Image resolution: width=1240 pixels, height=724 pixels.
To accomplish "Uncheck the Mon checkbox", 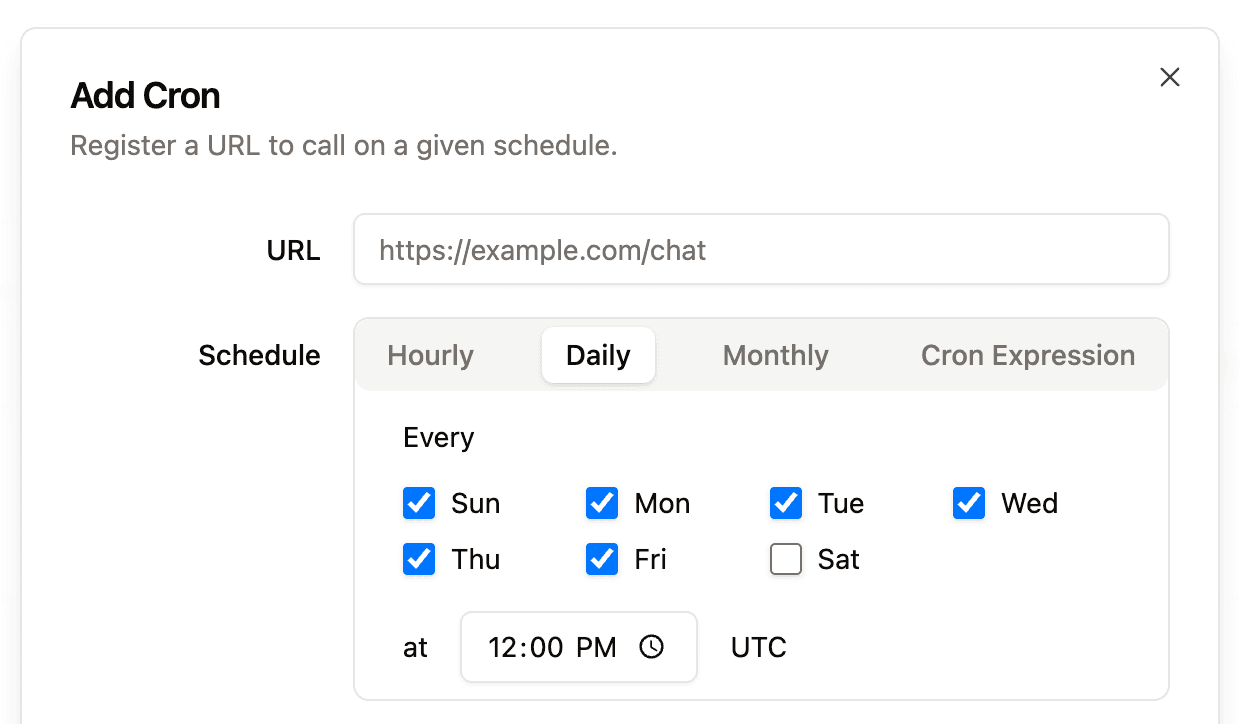I will coord(601,503).
